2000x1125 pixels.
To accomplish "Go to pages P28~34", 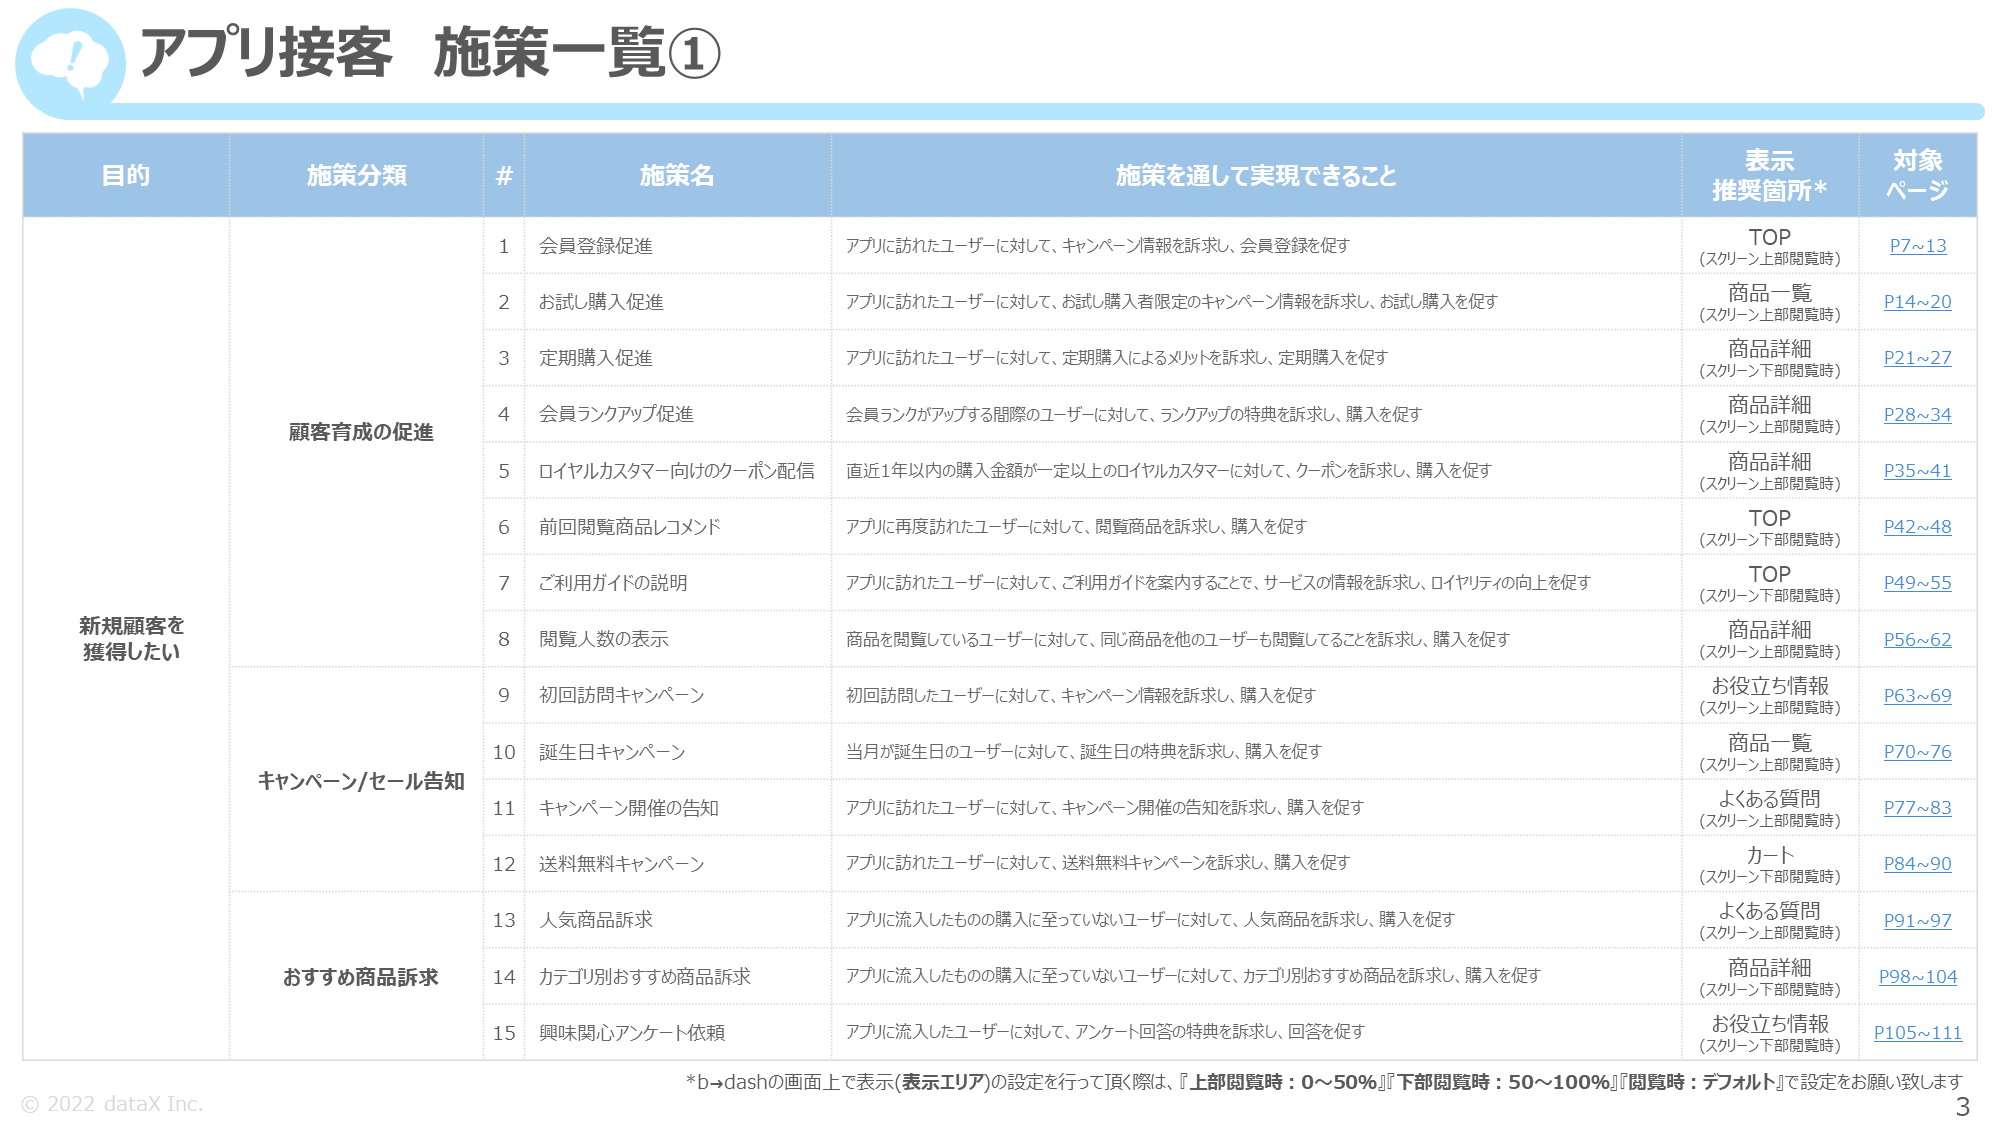I will point(1917,414).
